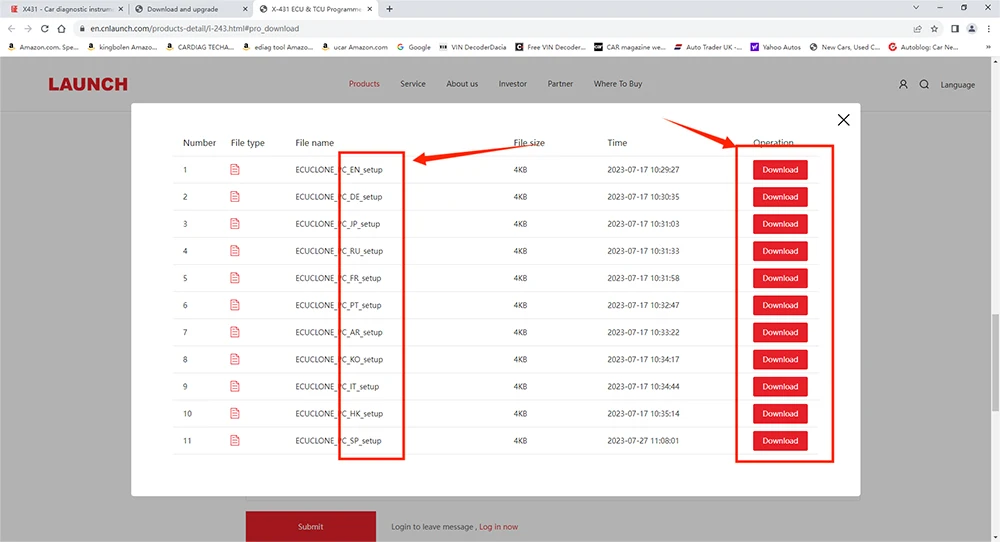This screenshot has width=1000, height=542.
Task: Click the file icon in row 2
Action: pos(235,197)
